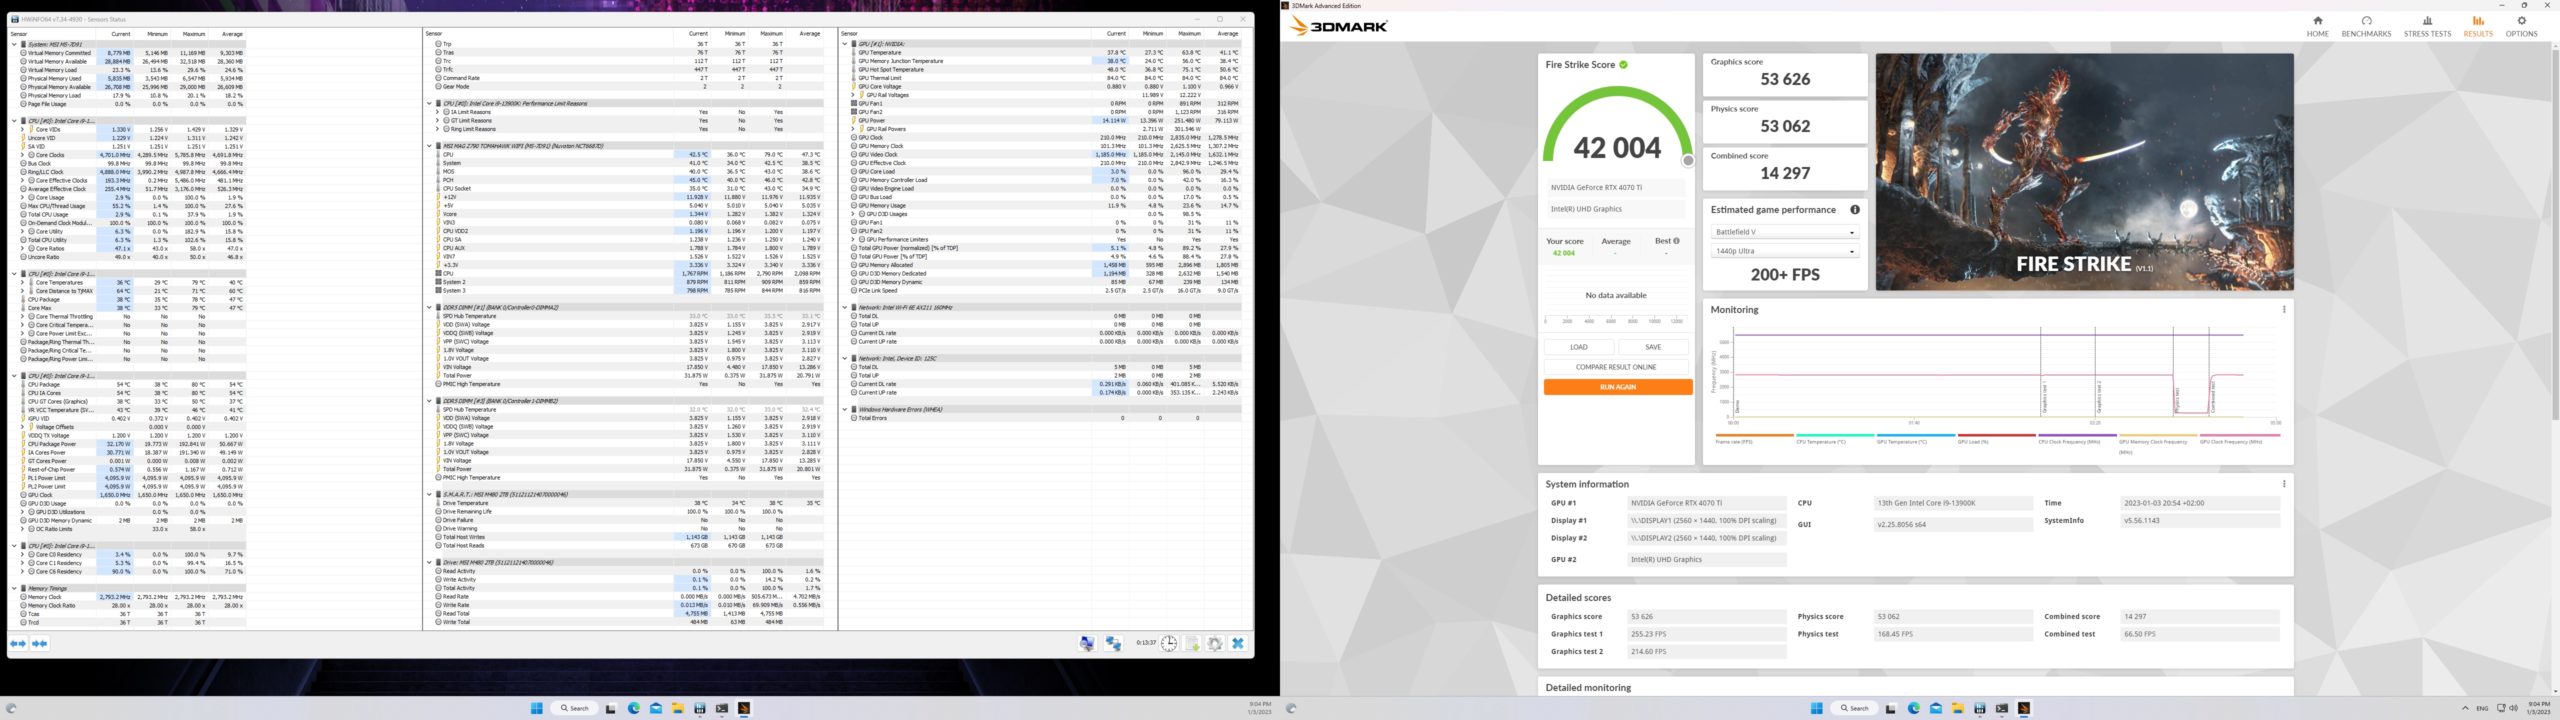Toggle the GPU Clock Frequency legend series
Viewport: 2560px width, 720px height.
point(2238,440)
